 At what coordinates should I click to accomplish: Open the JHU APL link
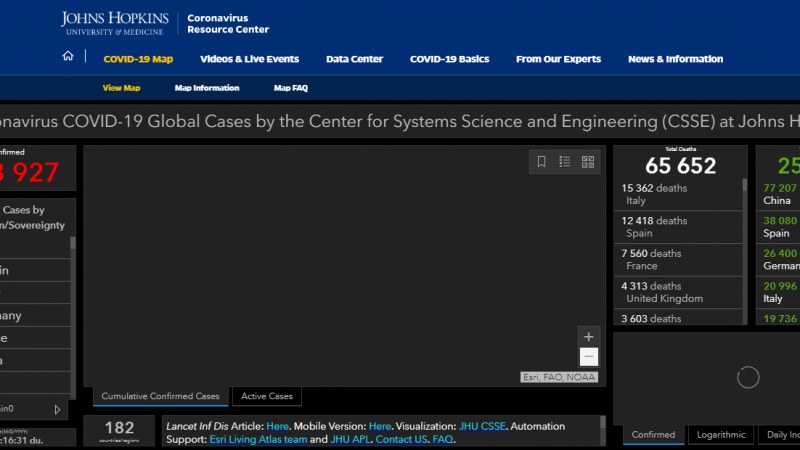351,439
